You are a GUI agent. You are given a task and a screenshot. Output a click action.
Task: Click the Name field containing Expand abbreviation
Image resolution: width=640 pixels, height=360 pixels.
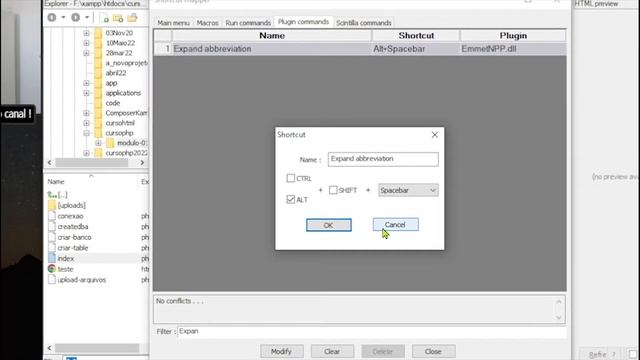pyautogui.click(x=383, y=159)
